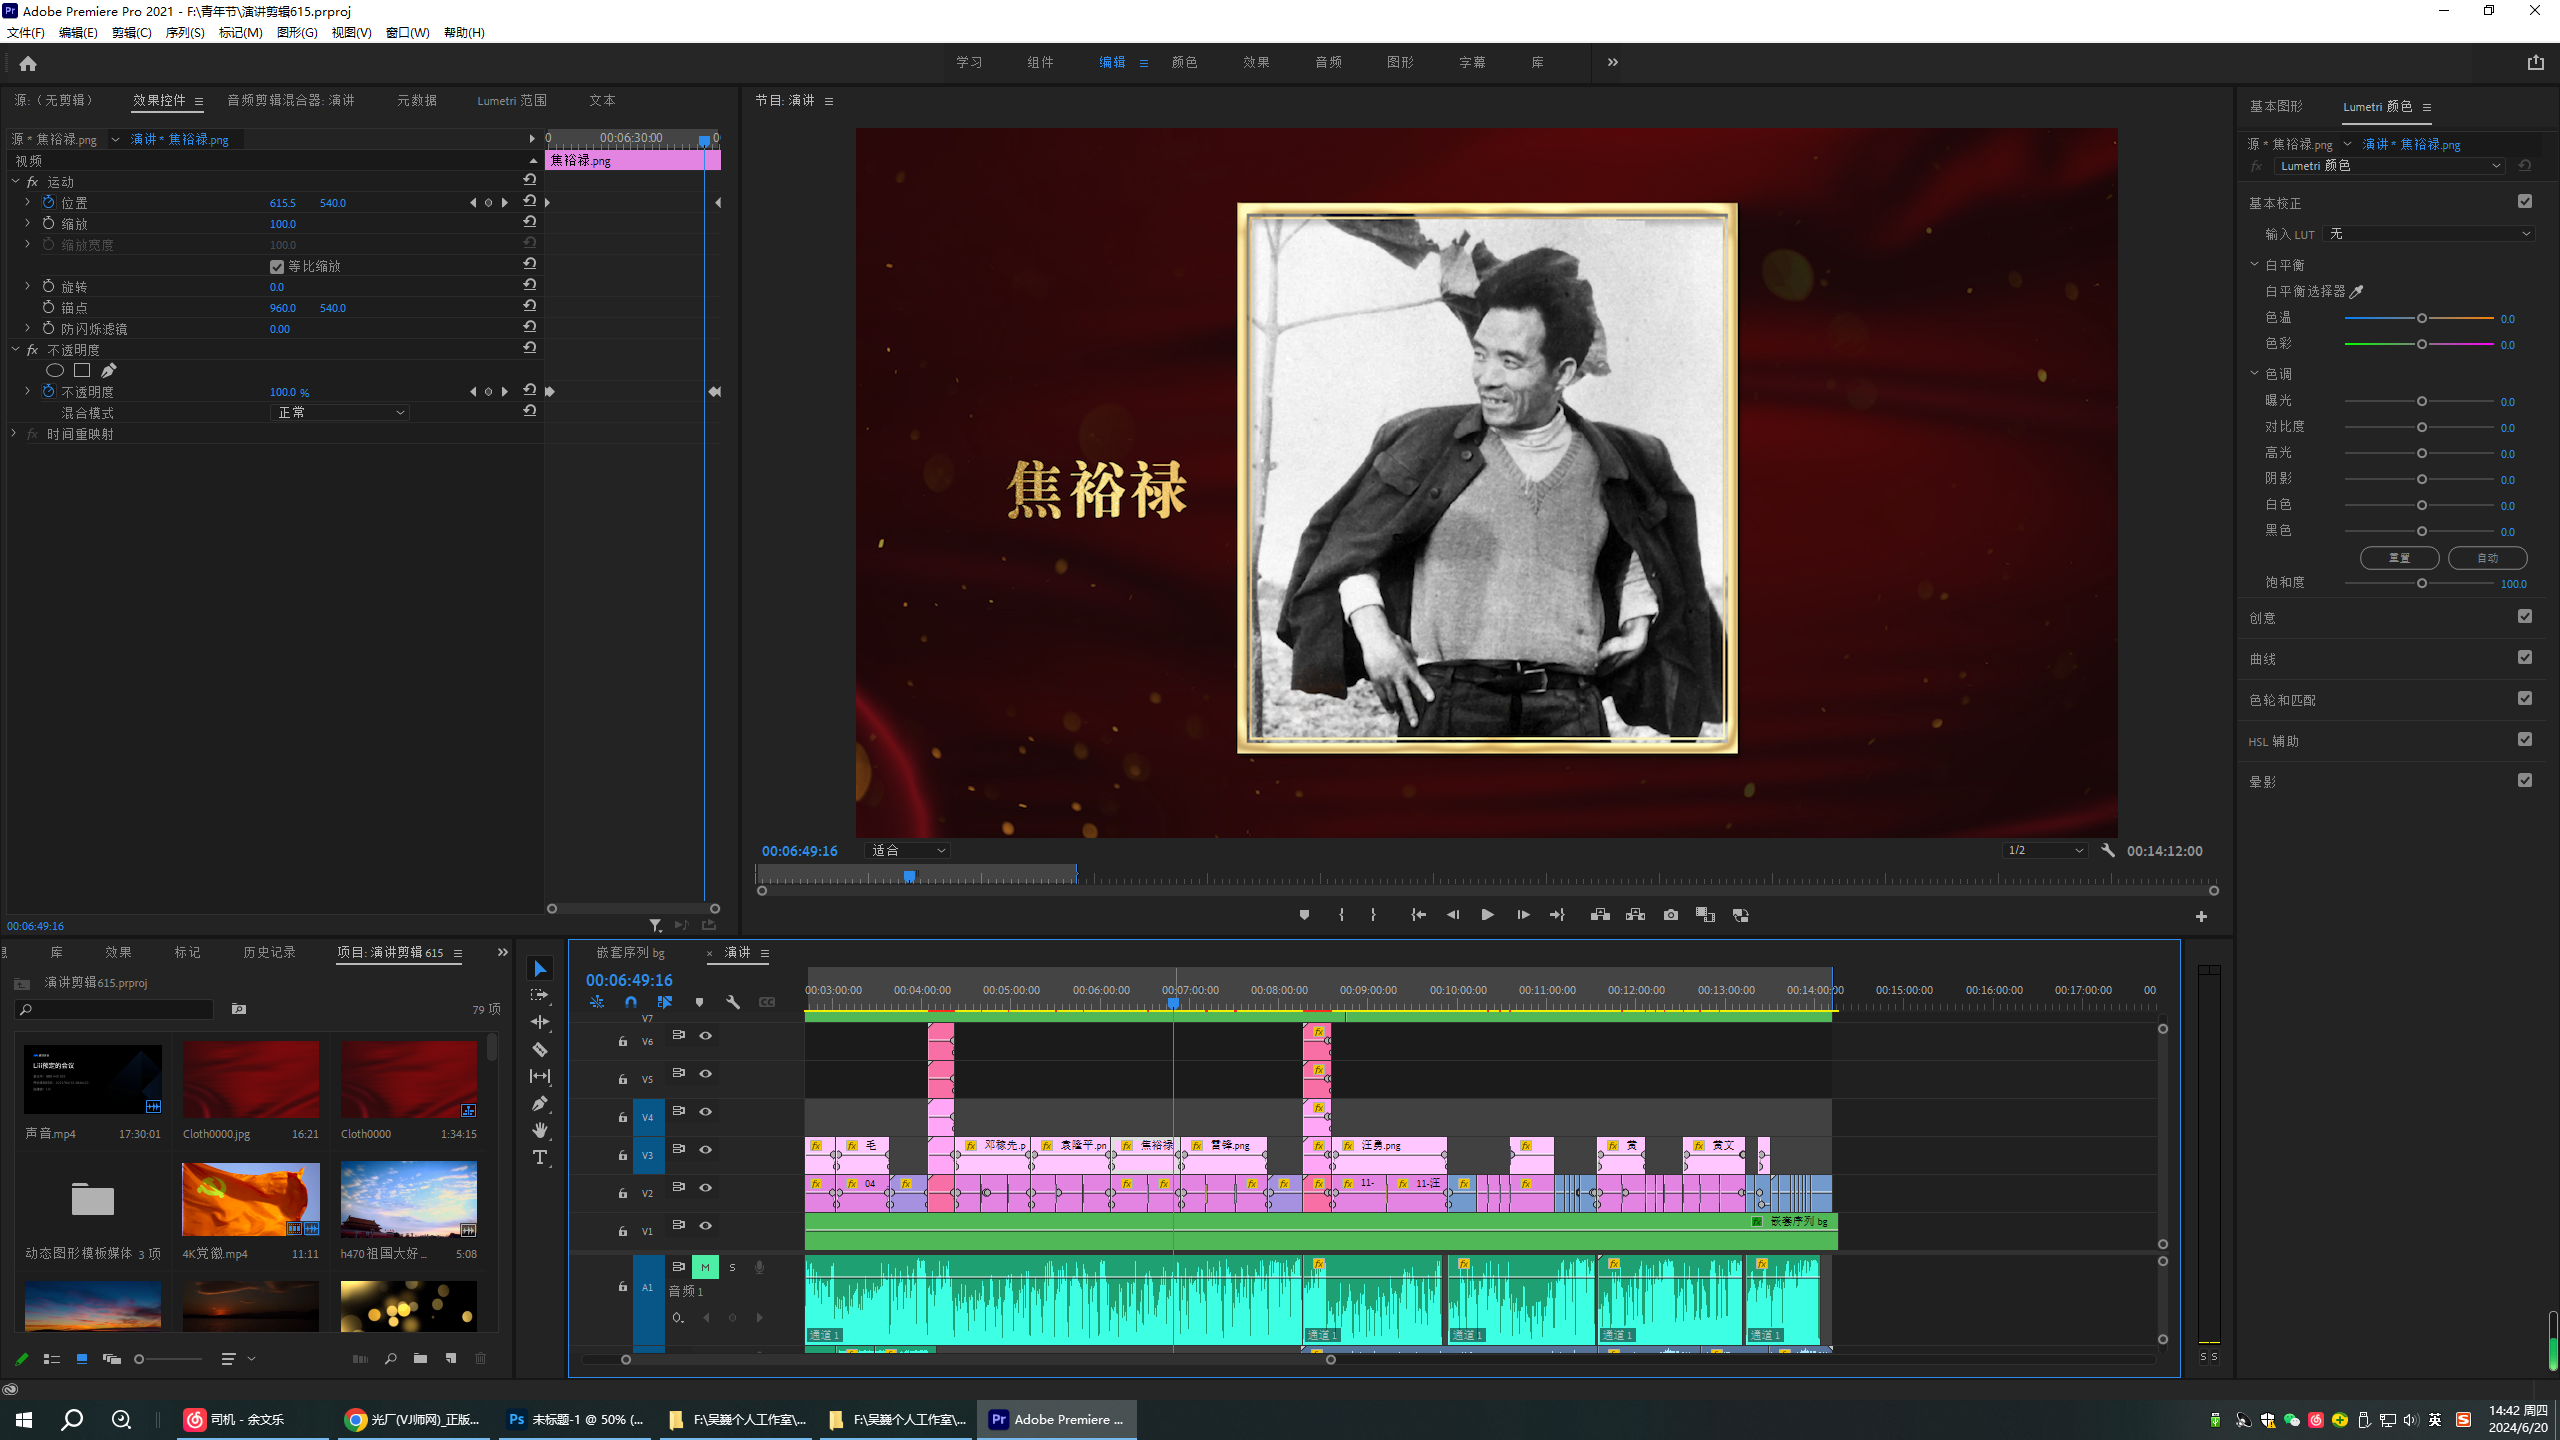Open the 序列(S) menu
This screenshot has width=2560, height=1440.
point(185,33)
